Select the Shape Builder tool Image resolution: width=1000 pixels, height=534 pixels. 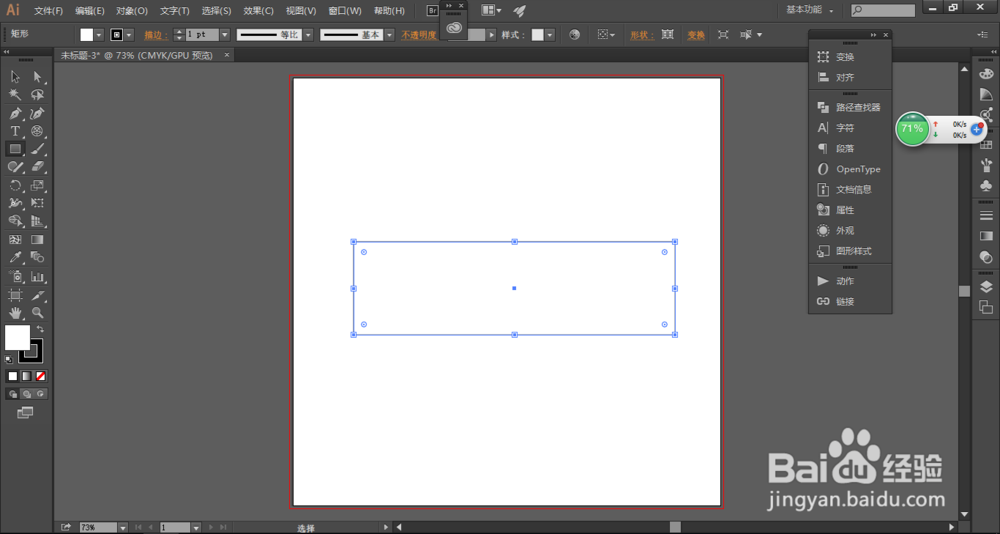[x=15, y=221]
